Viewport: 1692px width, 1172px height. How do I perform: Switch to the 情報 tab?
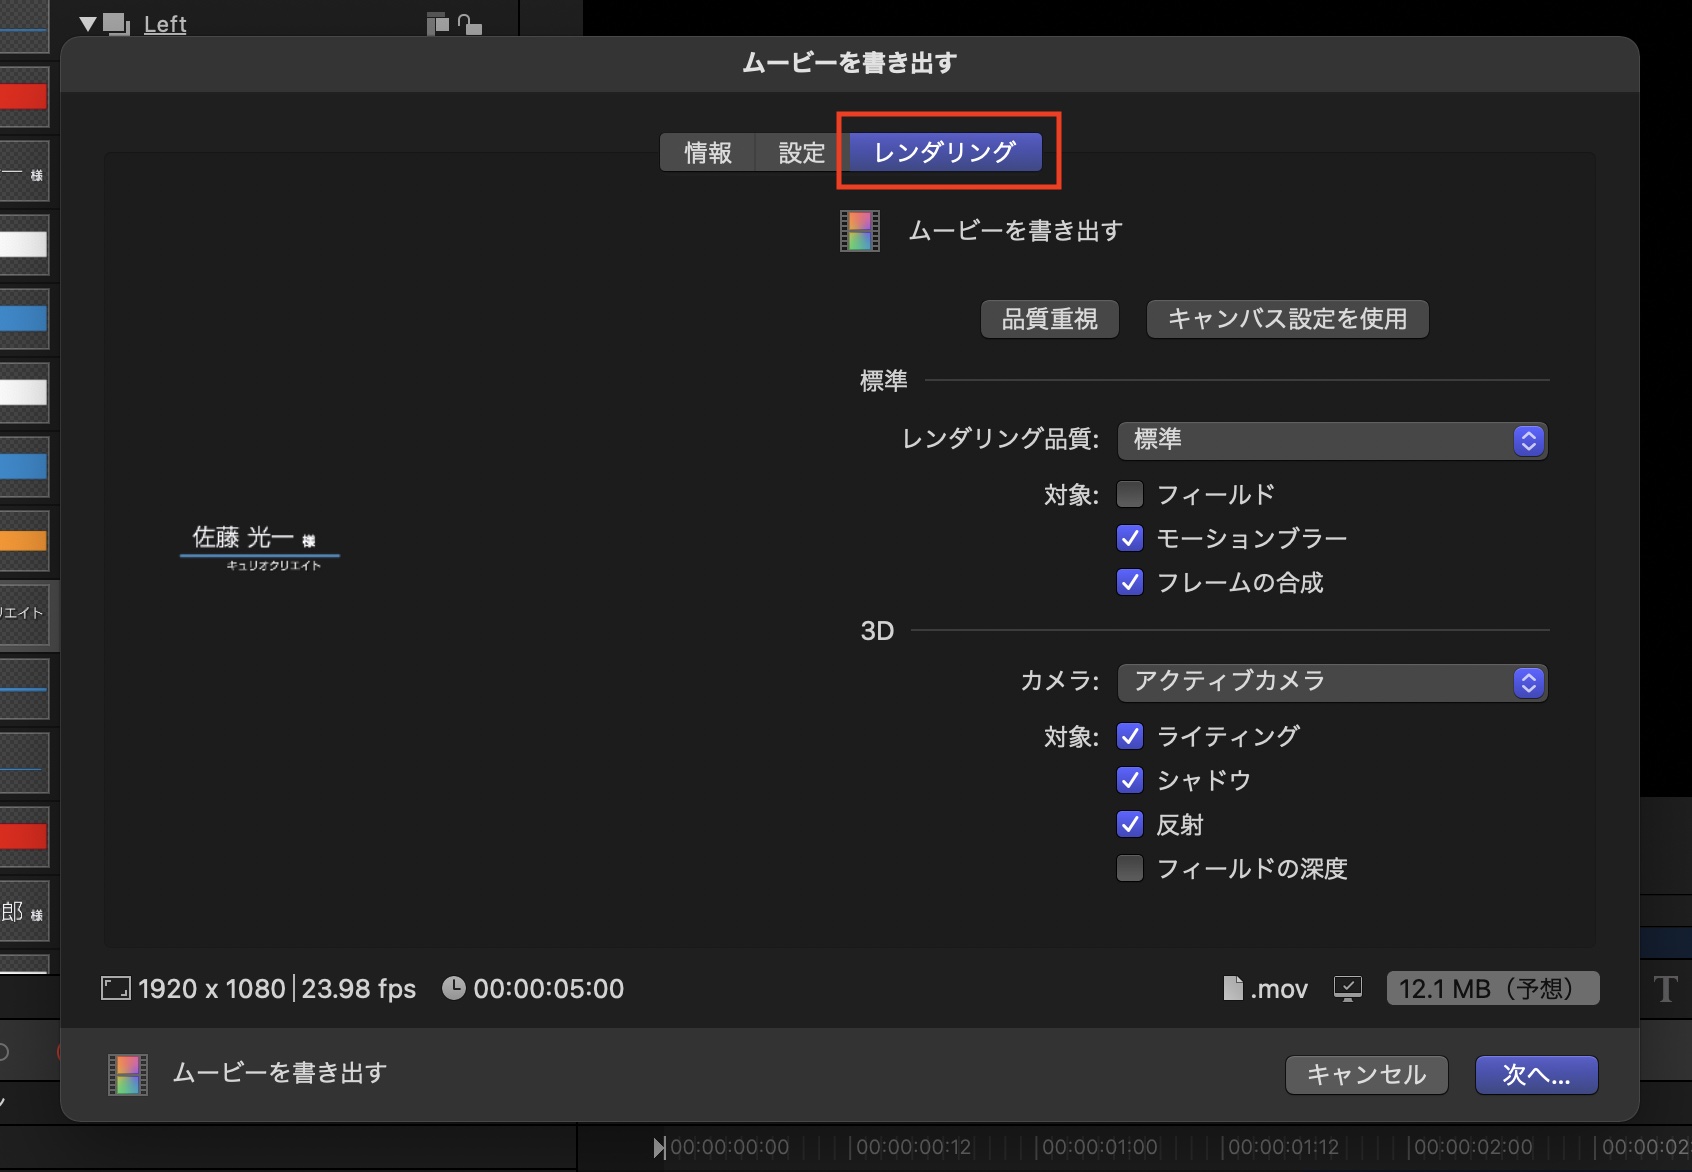coord(707,153)
